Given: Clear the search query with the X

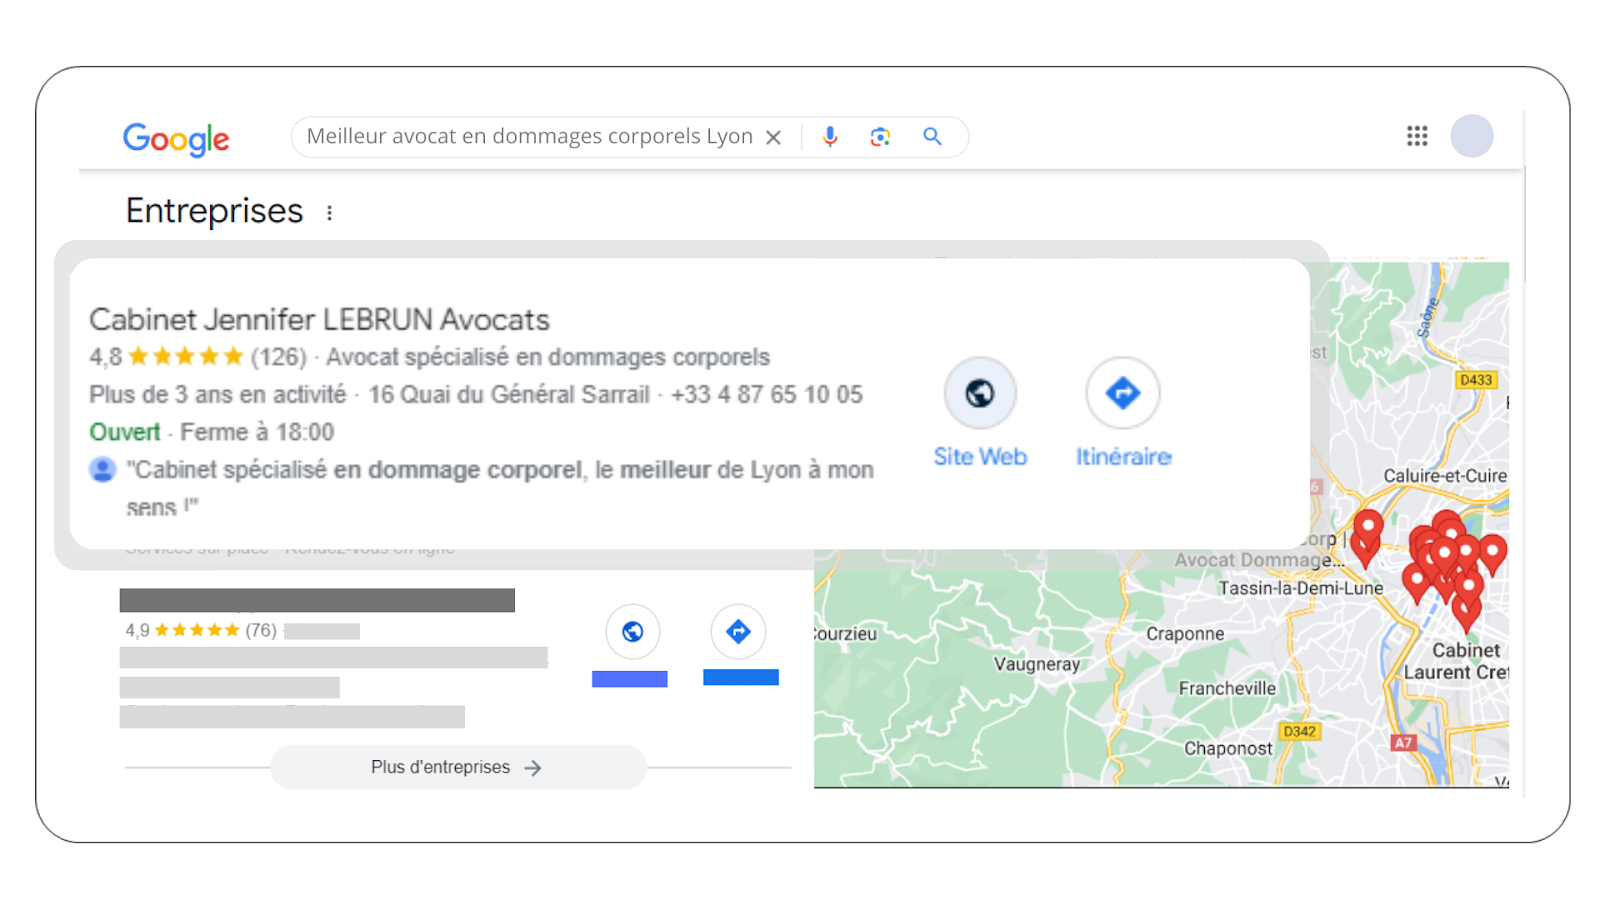Looking at the screenshot, I should [x=773, y=138].
